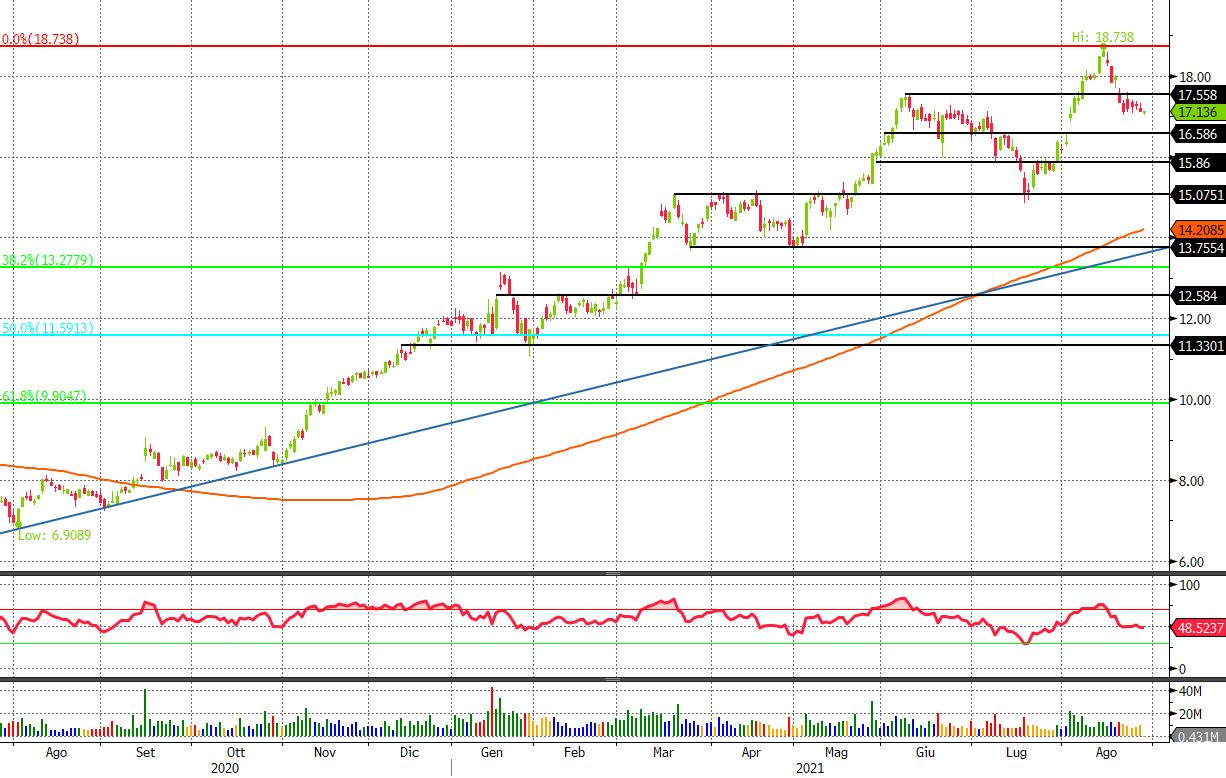
Task: Click the 15.0751 level tag
Action: pyautogui.click(x=1199, y=194)
